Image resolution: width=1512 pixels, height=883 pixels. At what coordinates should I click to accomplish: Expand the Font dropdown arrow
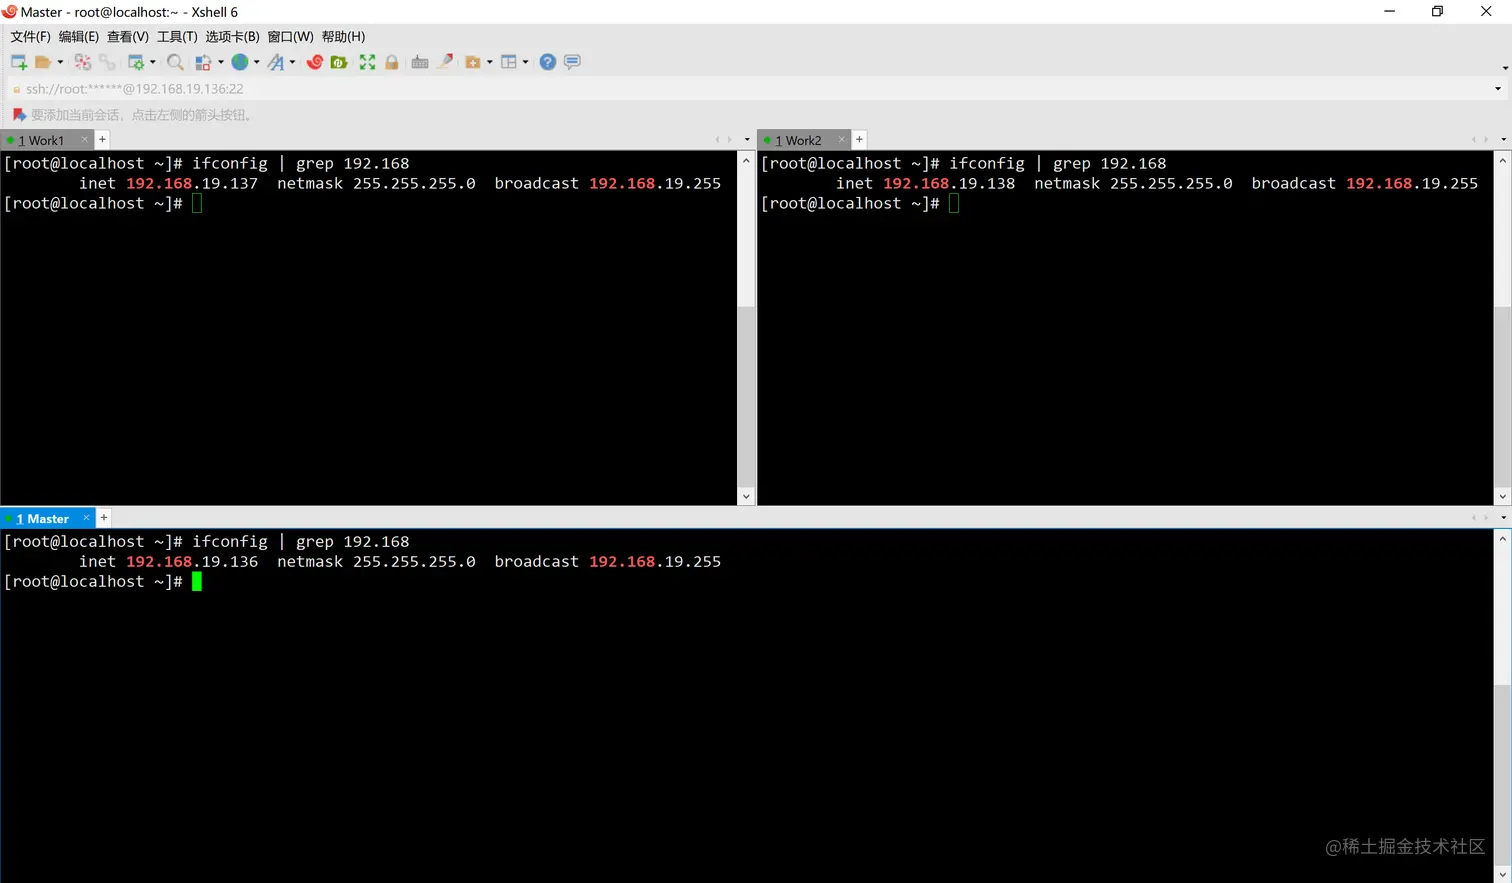(x=293, y=62)
